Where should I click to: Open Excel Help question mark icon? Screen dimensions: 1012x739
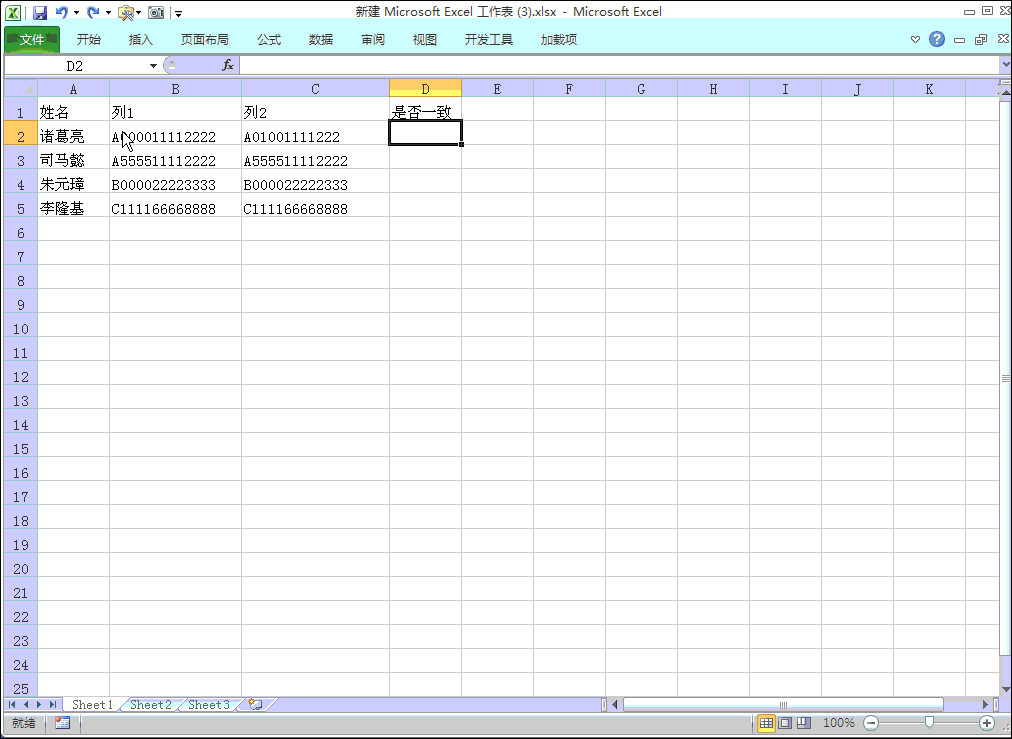[936, 39]
